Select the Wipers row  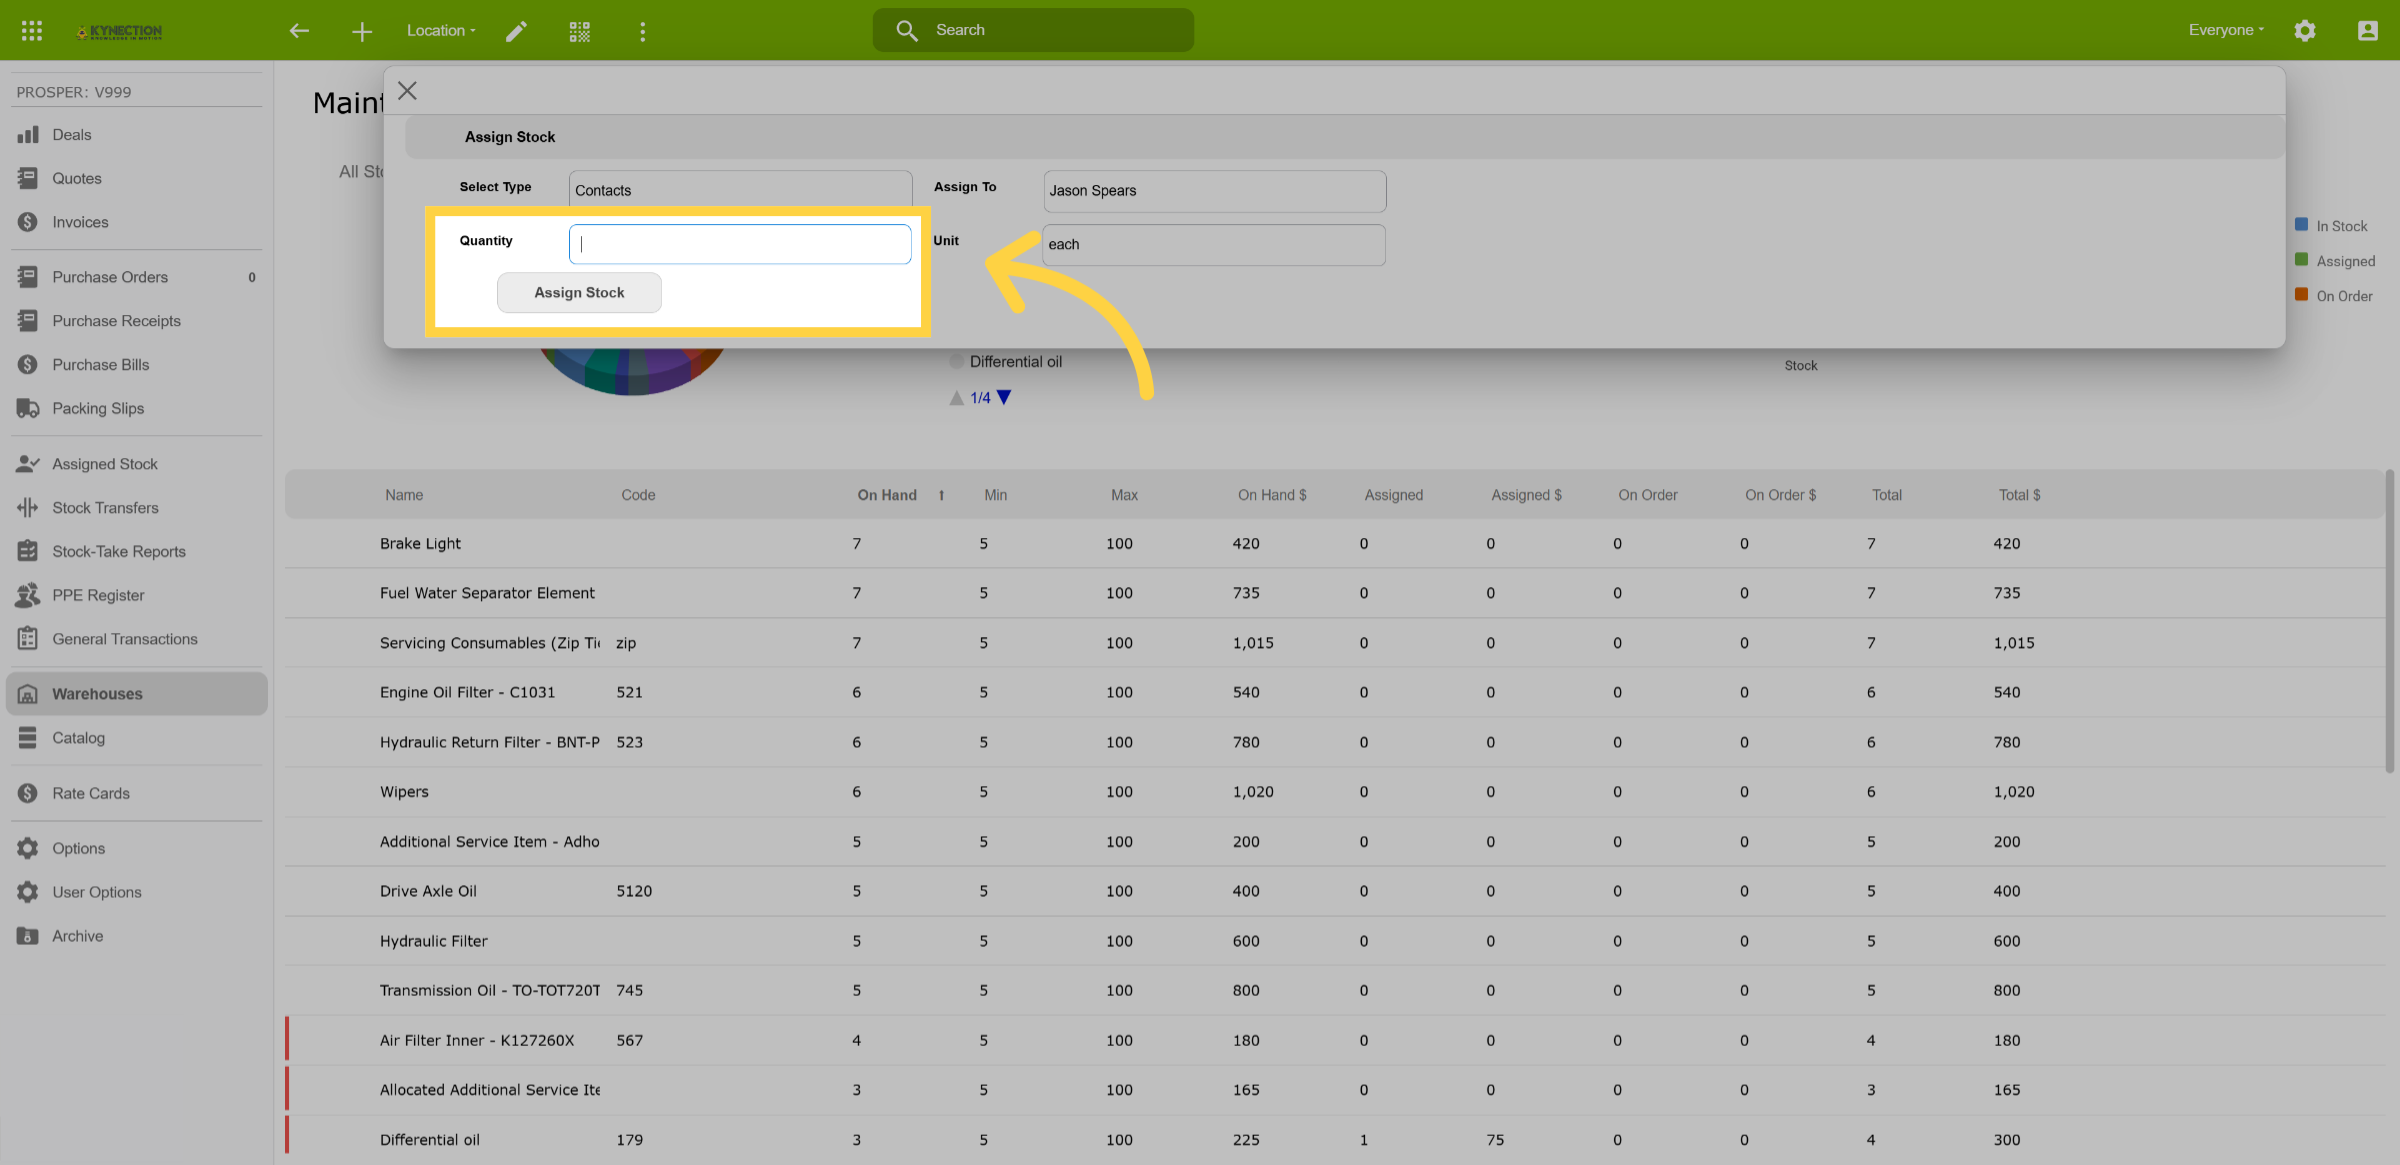tap(1335, 792)
